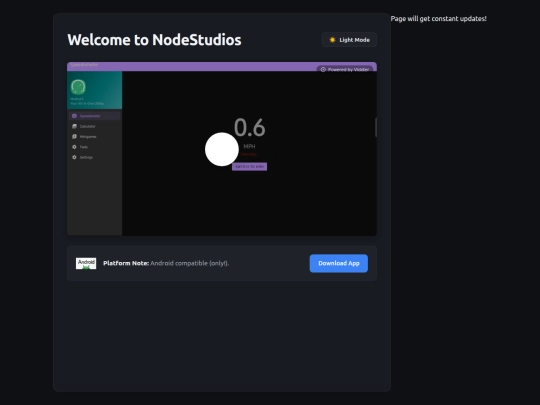
Task: Download the app via Download App button
Action: [339, 263]
